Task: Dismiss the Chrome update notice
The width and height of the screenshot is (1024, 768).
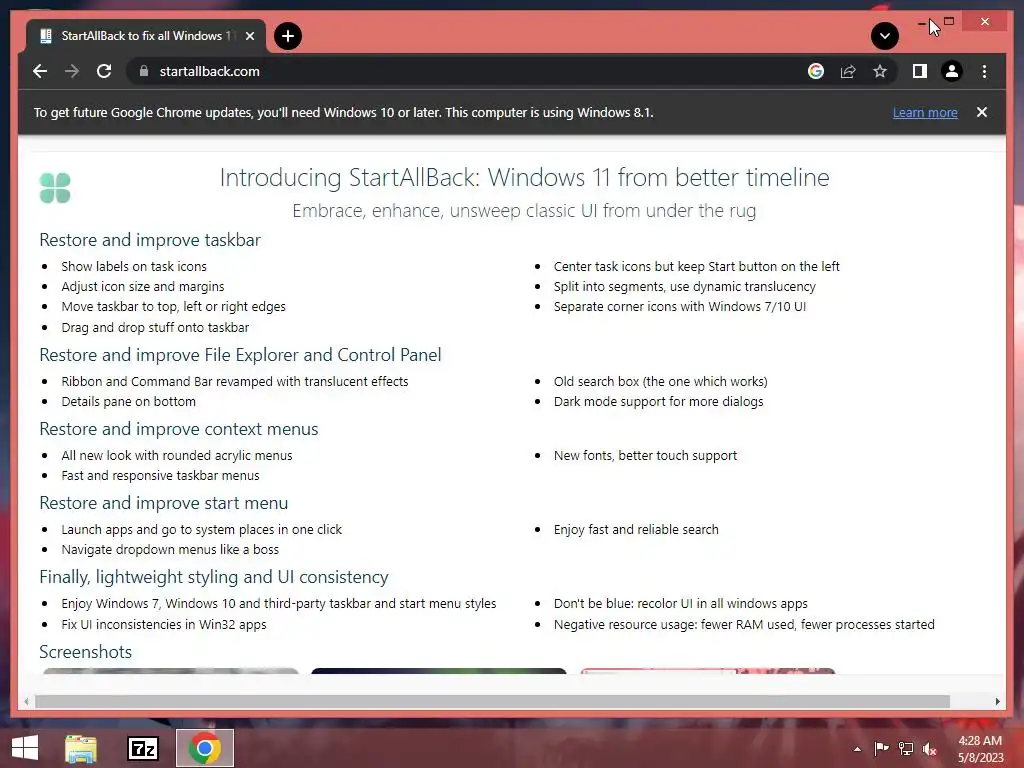Action: pyautogui.click(x=982, y=112)
